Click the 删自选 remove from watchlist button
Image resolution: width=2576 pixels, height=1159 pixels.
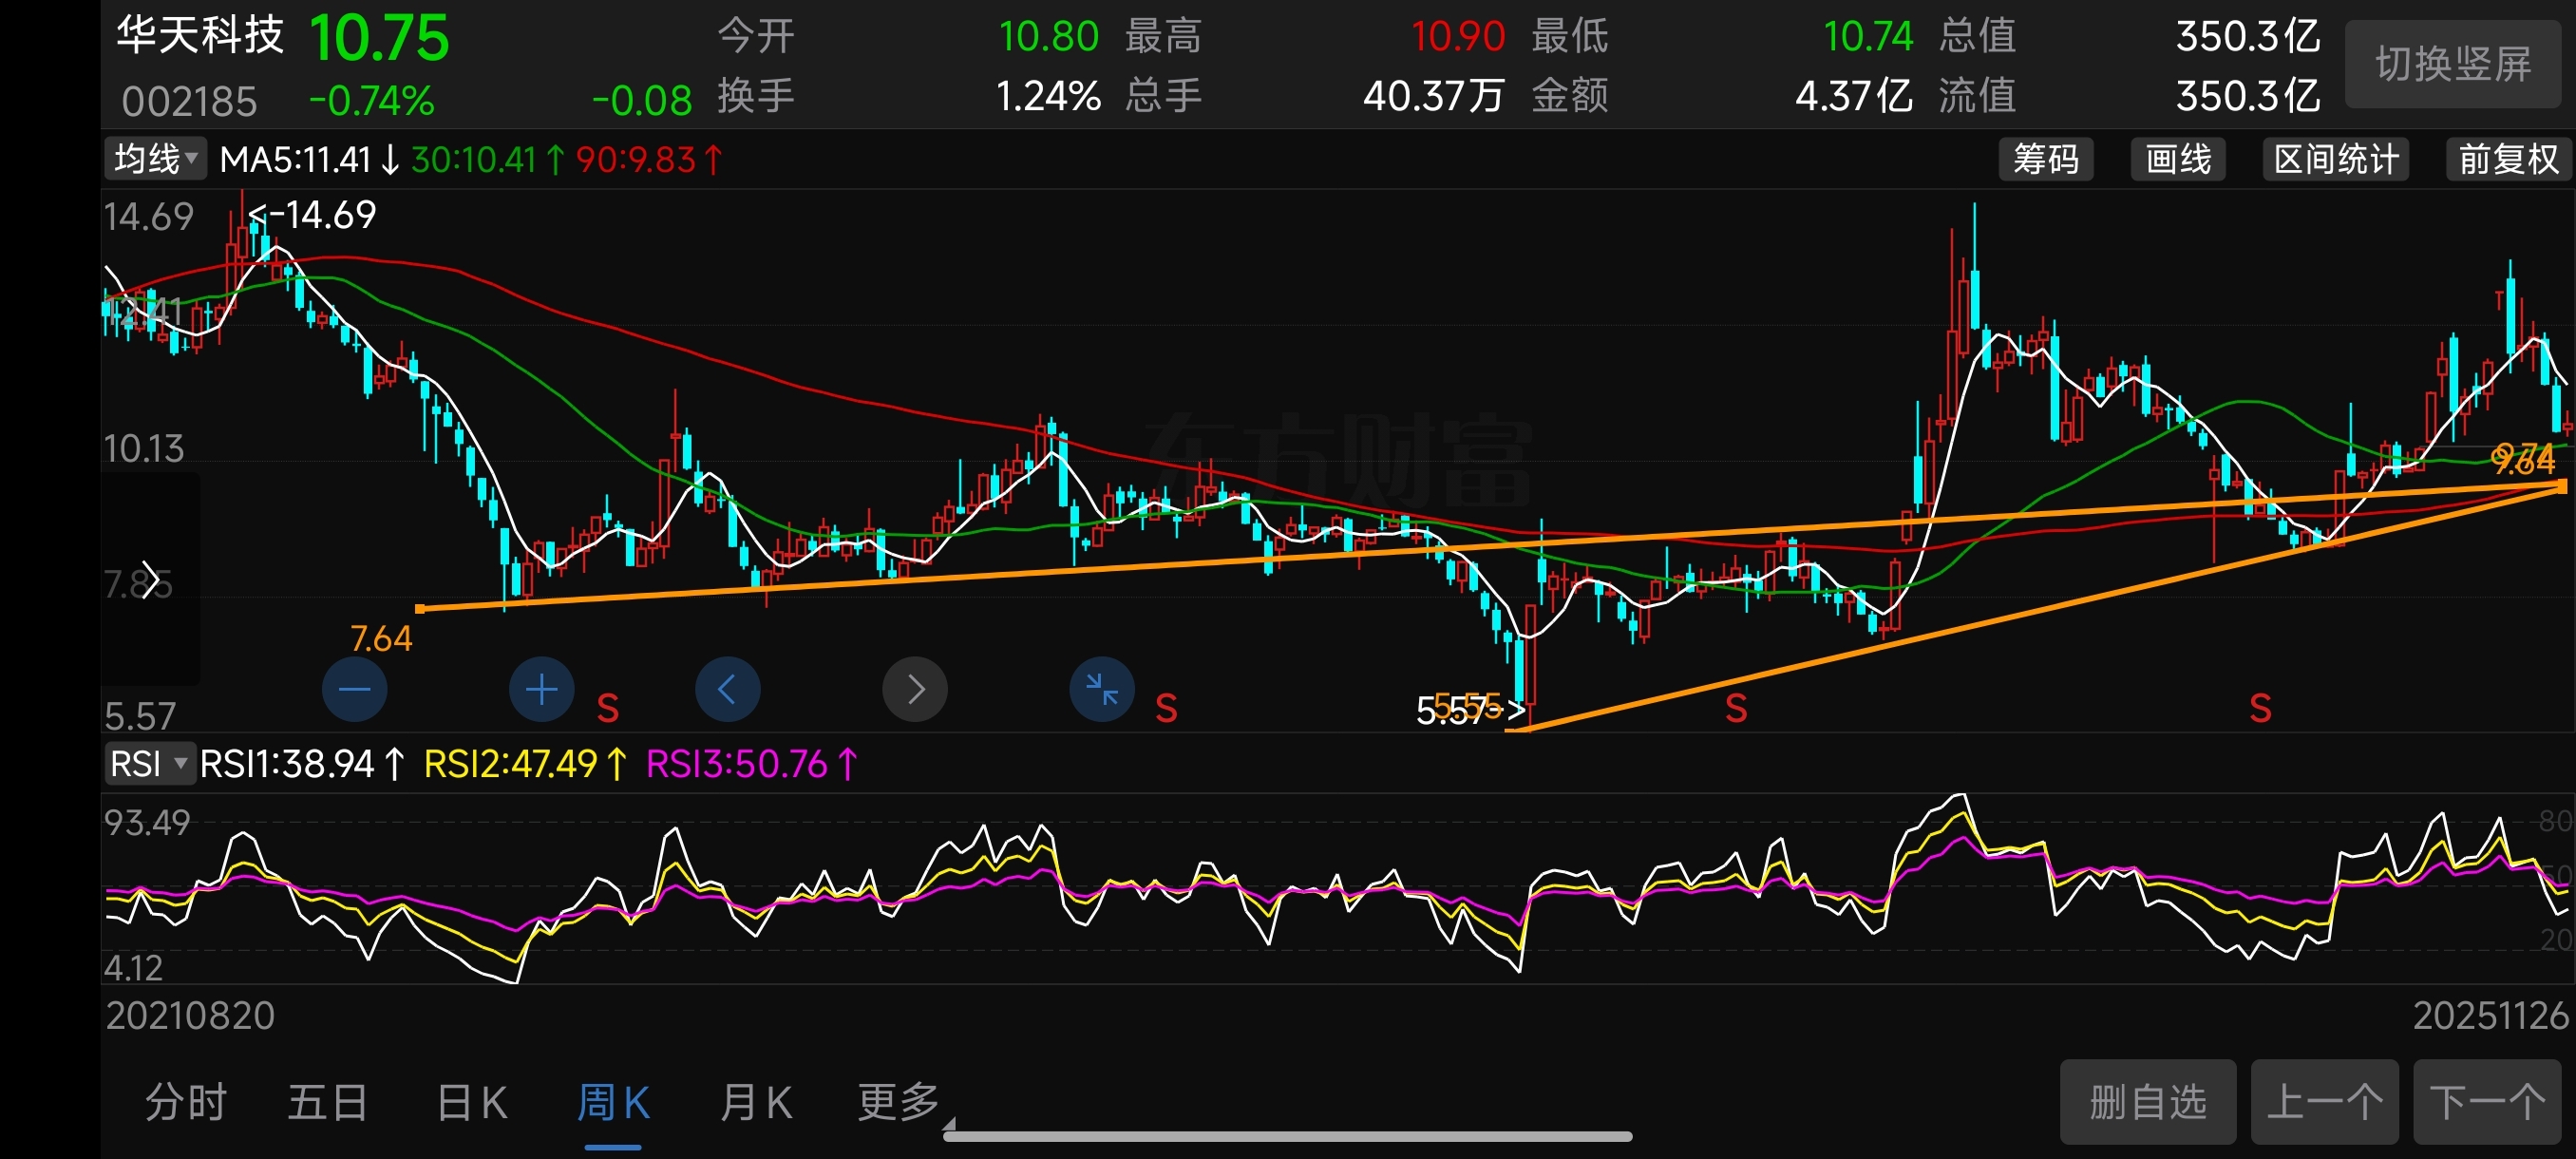click(2147, 1102)
